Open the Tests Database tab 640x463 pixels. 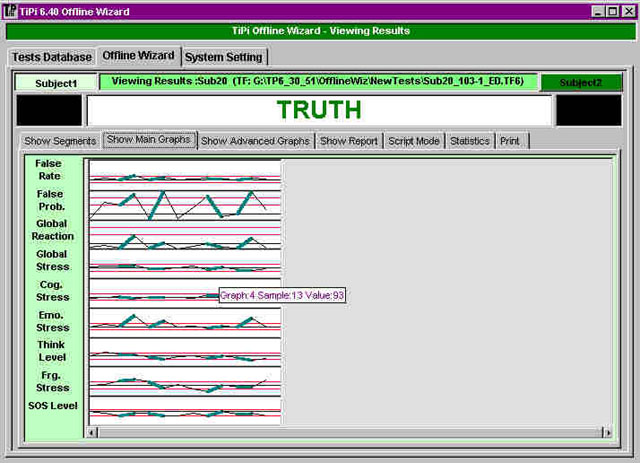click(52, 57)
